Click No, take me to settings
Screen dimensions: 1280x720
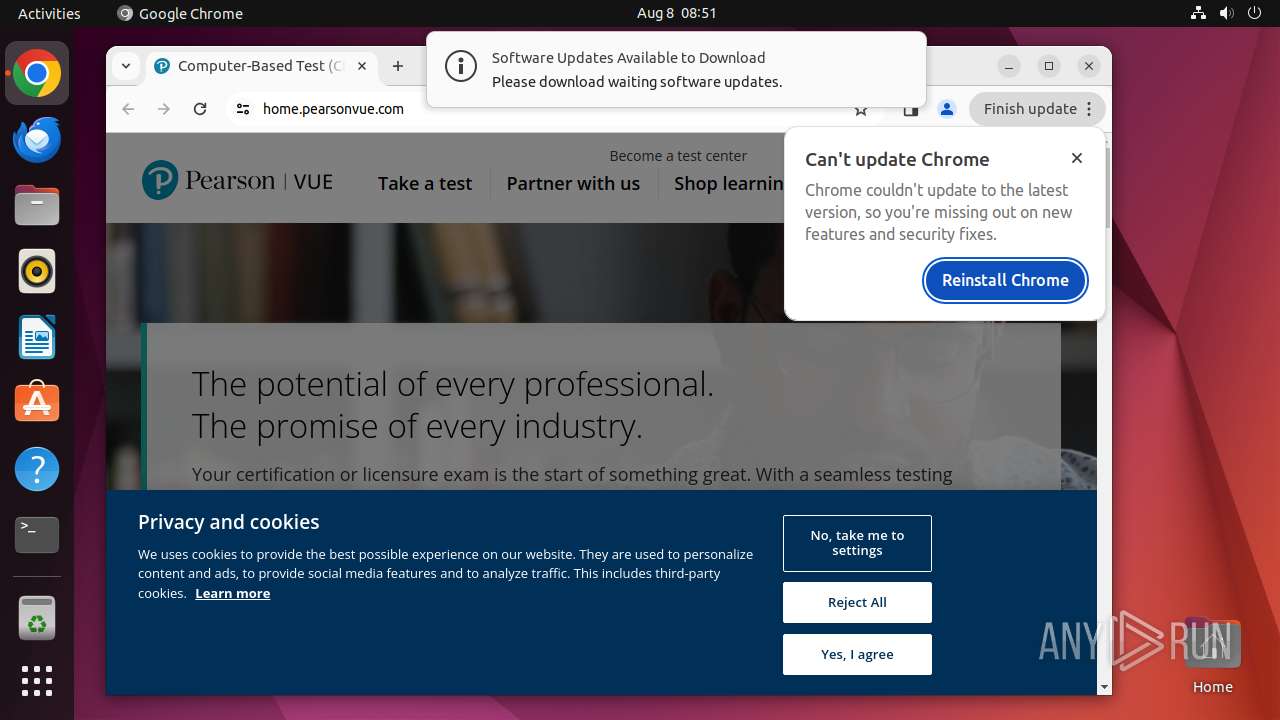pyautogui.click(x=857, y=543)
